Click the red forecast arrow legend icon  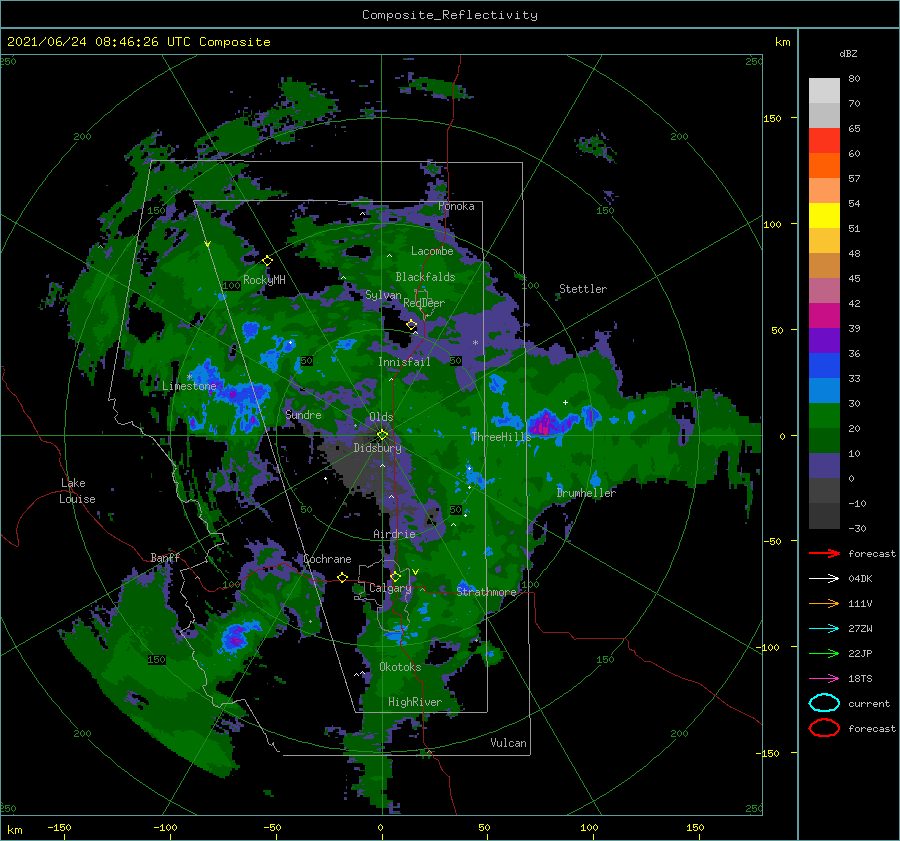[824, 553]
